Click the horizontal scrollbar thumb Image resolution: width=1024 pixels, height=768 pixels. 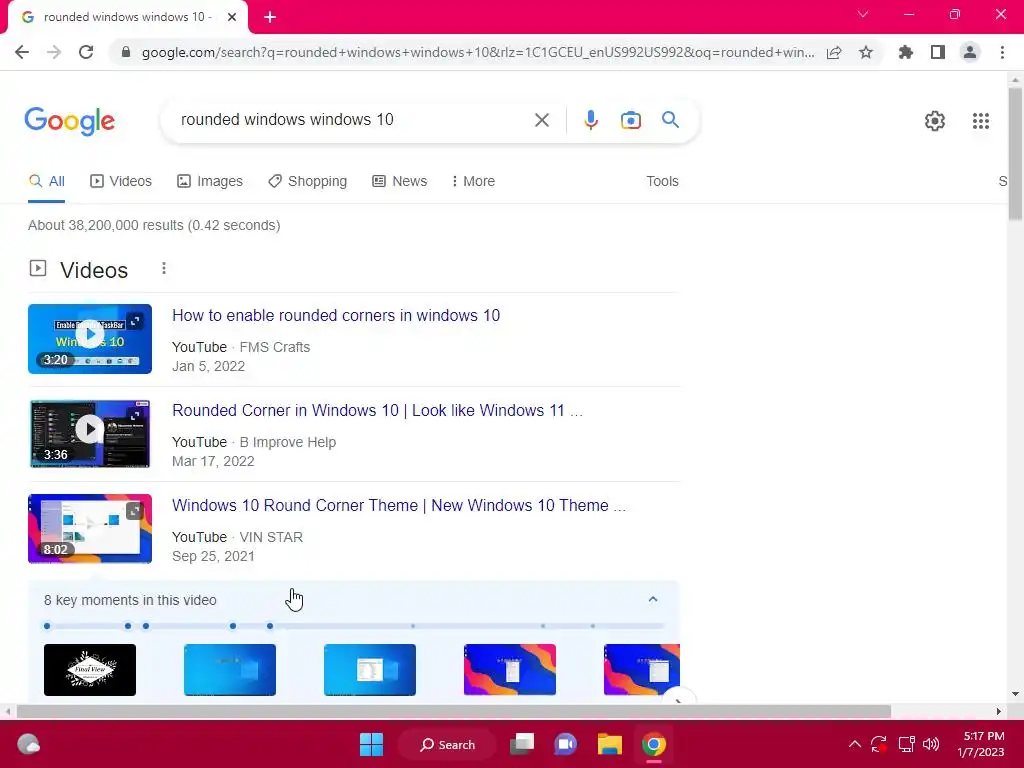pyautogui.click(x=454, y=711)
